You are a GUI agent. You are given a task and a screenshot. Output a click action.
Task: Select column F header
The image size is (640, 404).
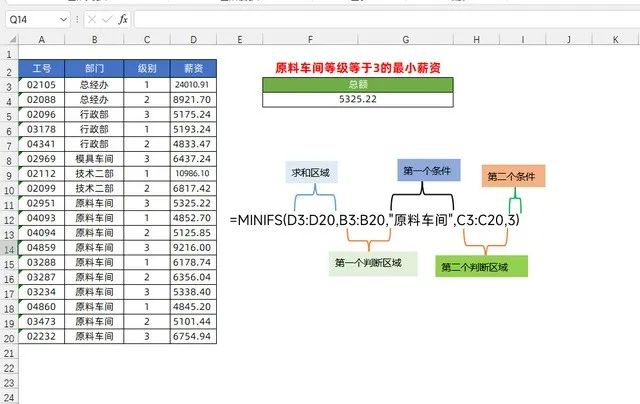312,40
